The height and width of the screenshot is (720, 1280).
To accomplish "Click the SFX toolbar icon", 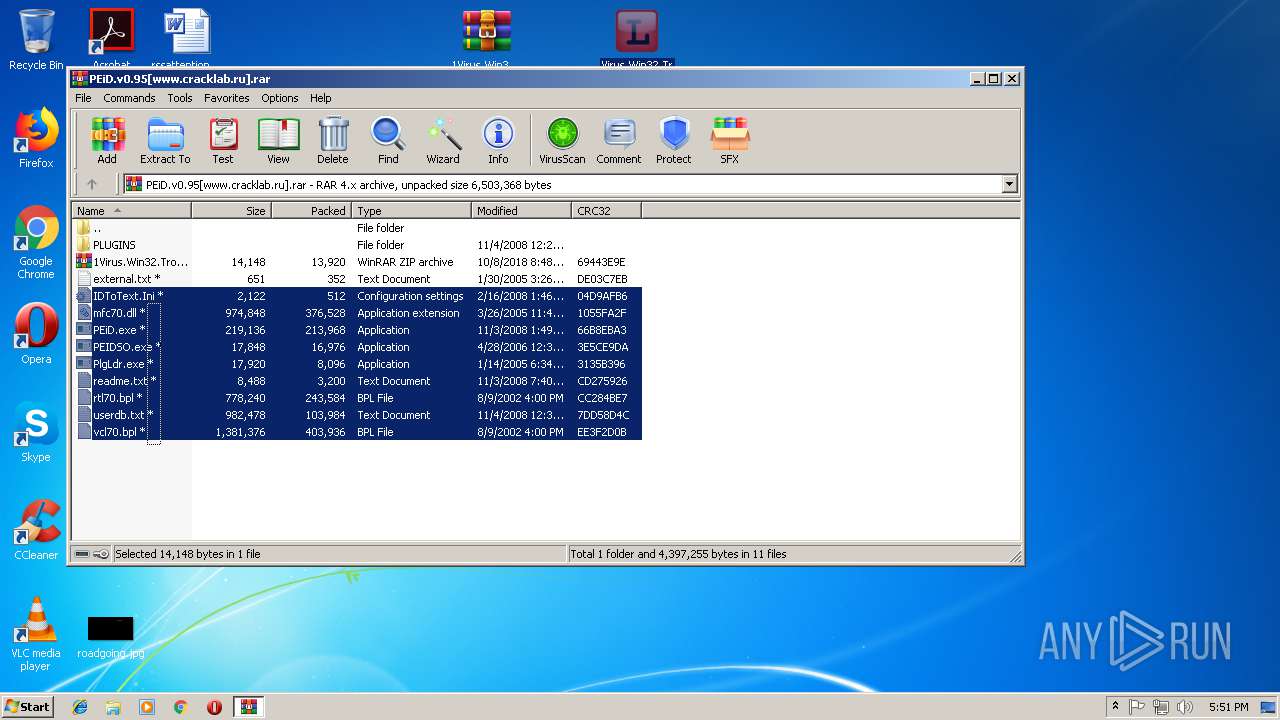I will point(730,140).
